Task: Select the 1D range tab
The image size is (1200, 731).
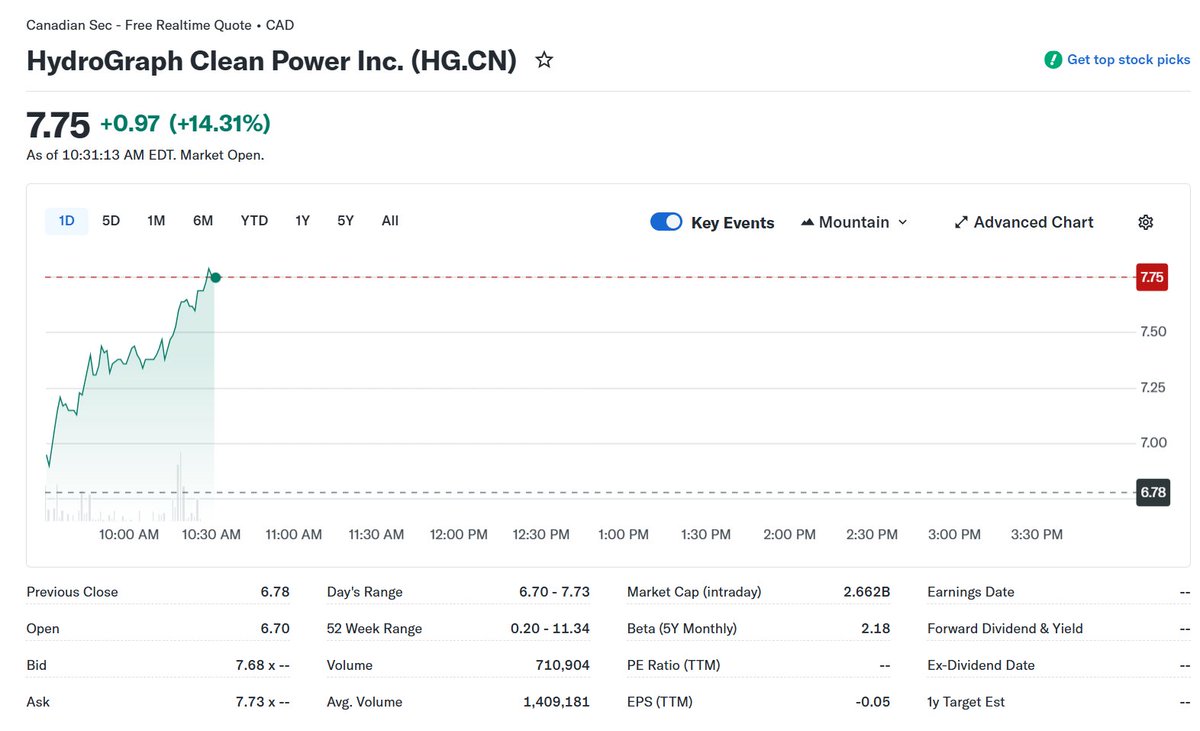Action: [x=67, y=221]
